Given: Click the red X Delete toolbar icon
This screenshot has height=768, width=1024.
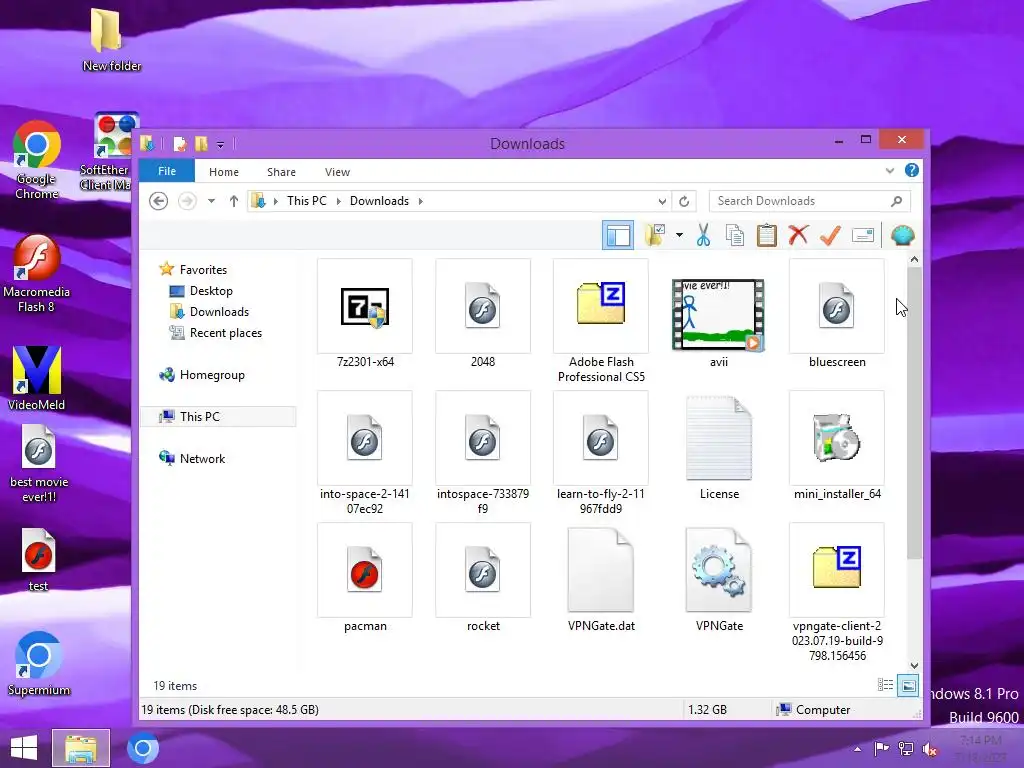Looking at the screenshot, I should (798, 235).
